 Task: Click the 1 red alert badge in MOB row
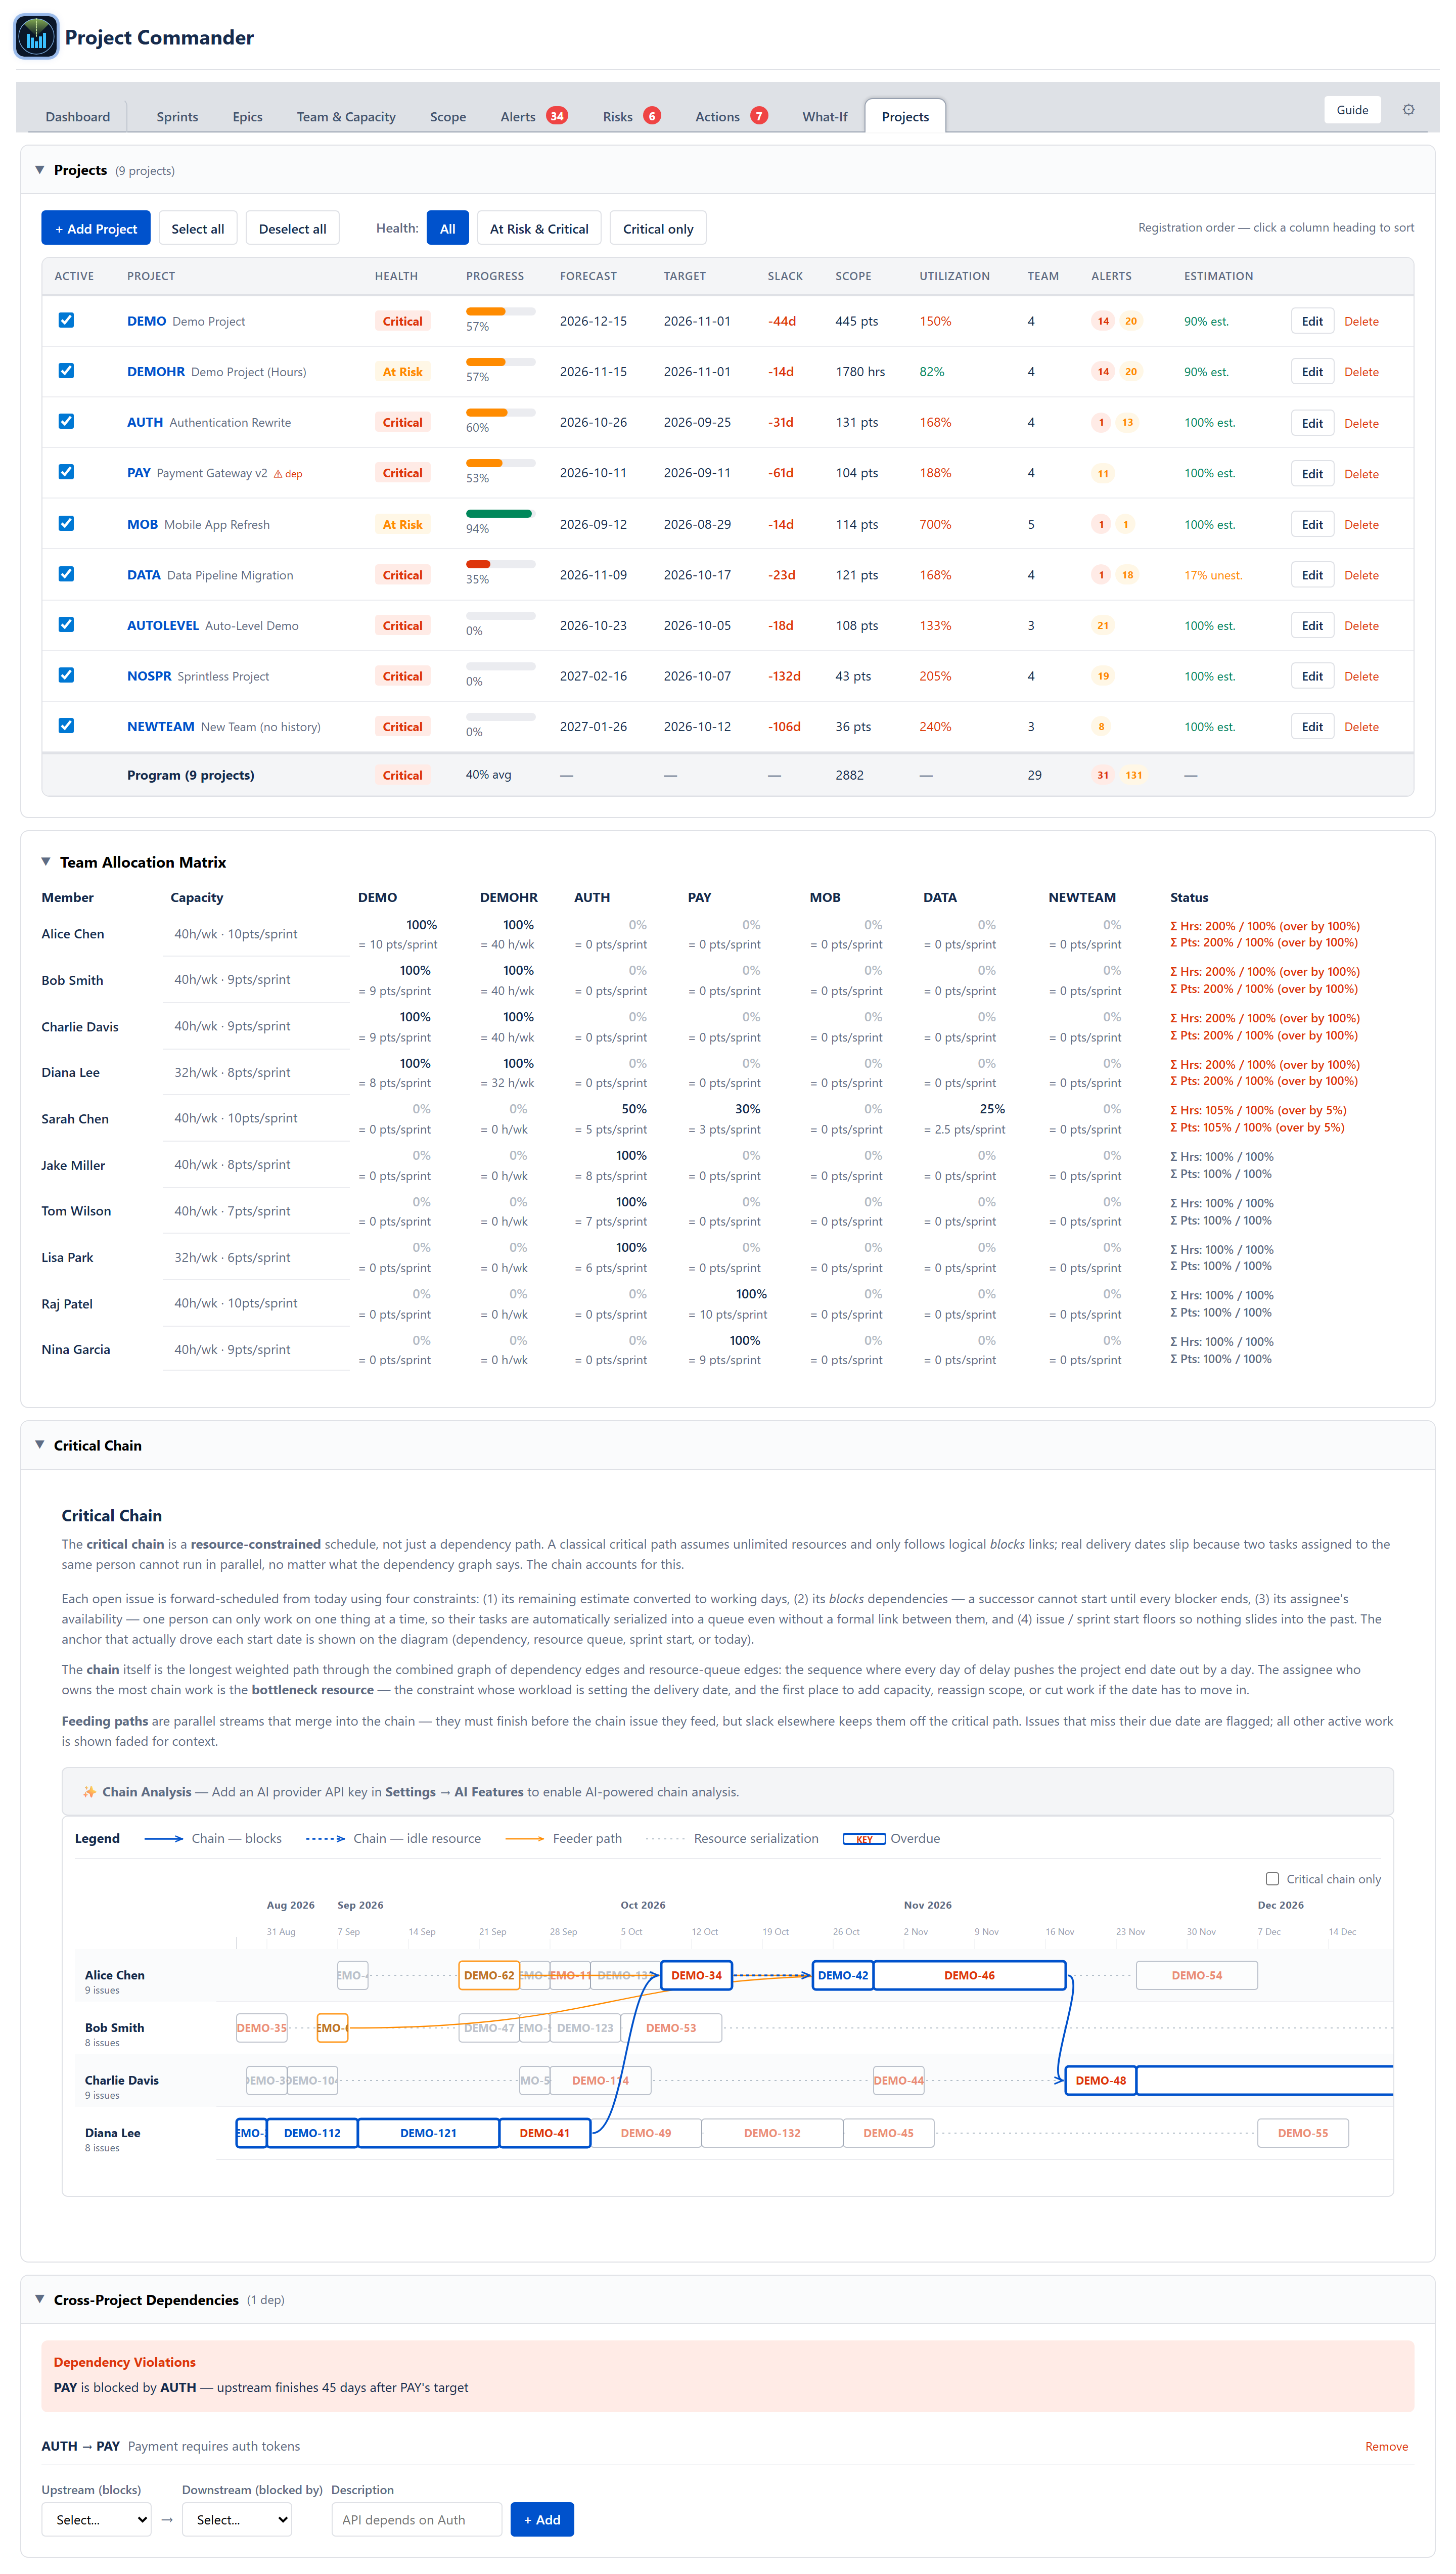click(x=1101, y=524)
